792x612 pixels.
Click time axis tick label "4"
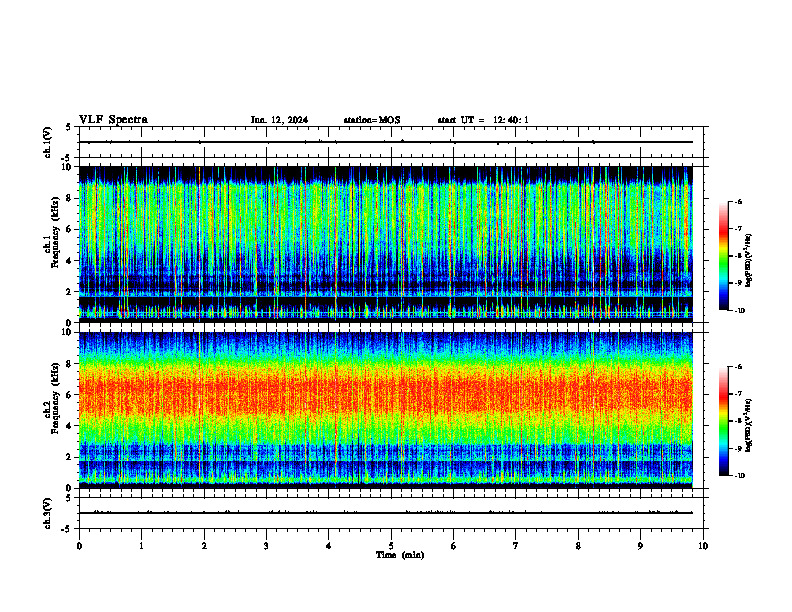click(x=329, y=546)
